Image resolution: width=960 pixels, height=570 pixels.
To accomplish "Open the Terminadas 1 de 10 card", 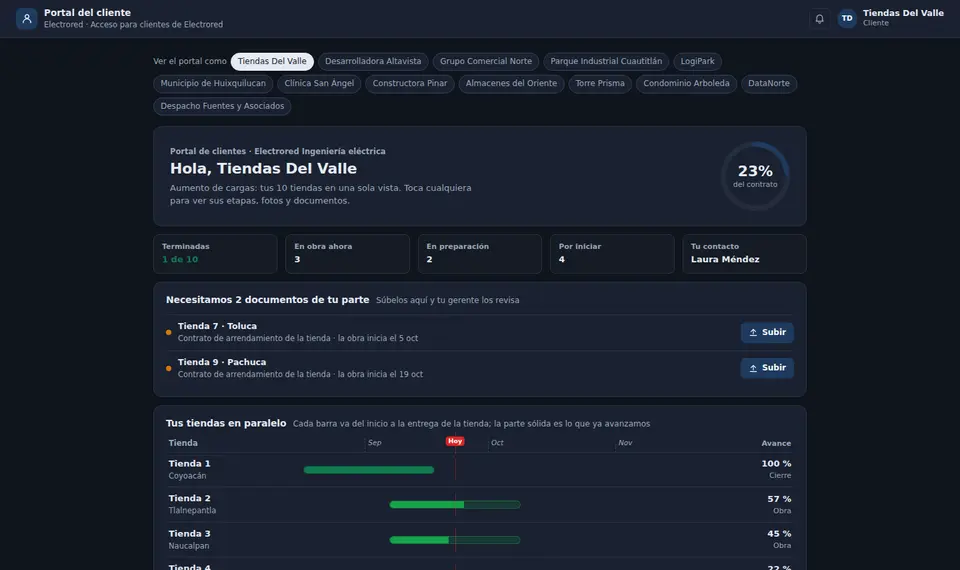I will coord(215,253).
